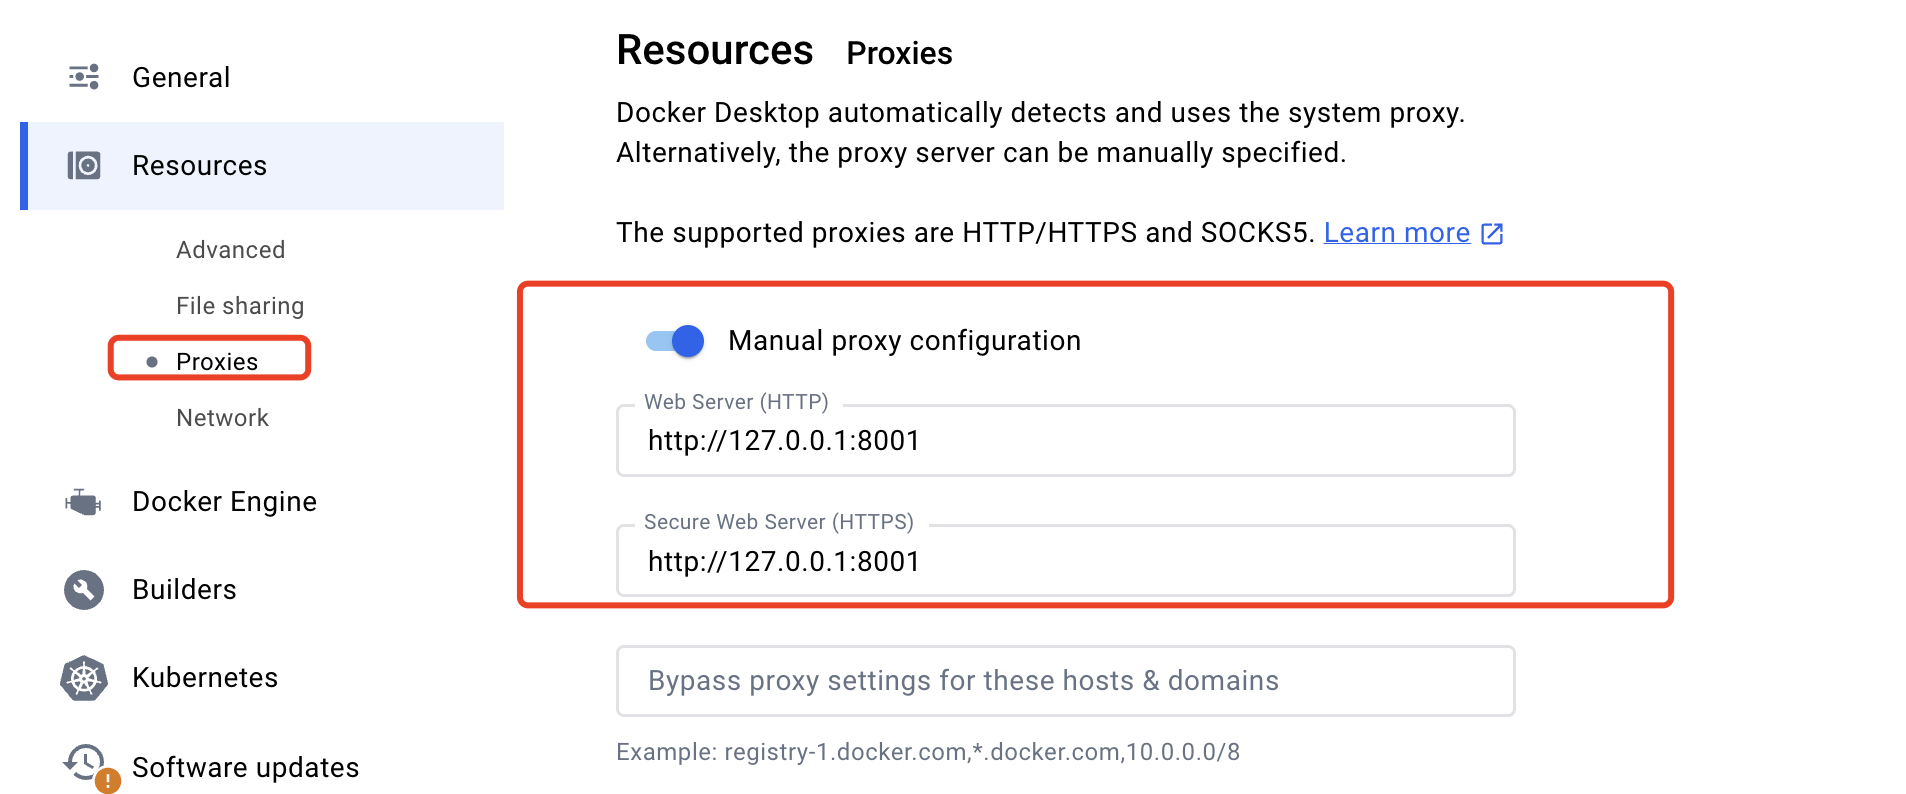Click the Builders wrench icon

[x=84, y=590]
